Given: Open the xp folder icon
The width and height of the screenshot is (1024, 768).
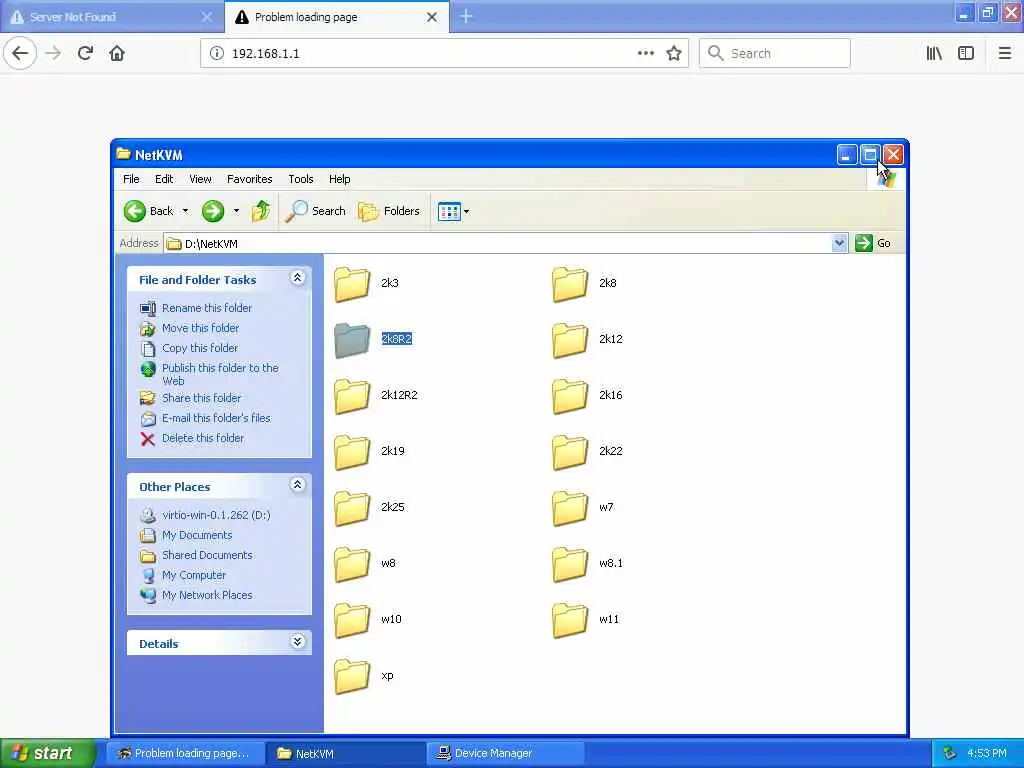Looking at the screenshot, I should click(352, 677).
